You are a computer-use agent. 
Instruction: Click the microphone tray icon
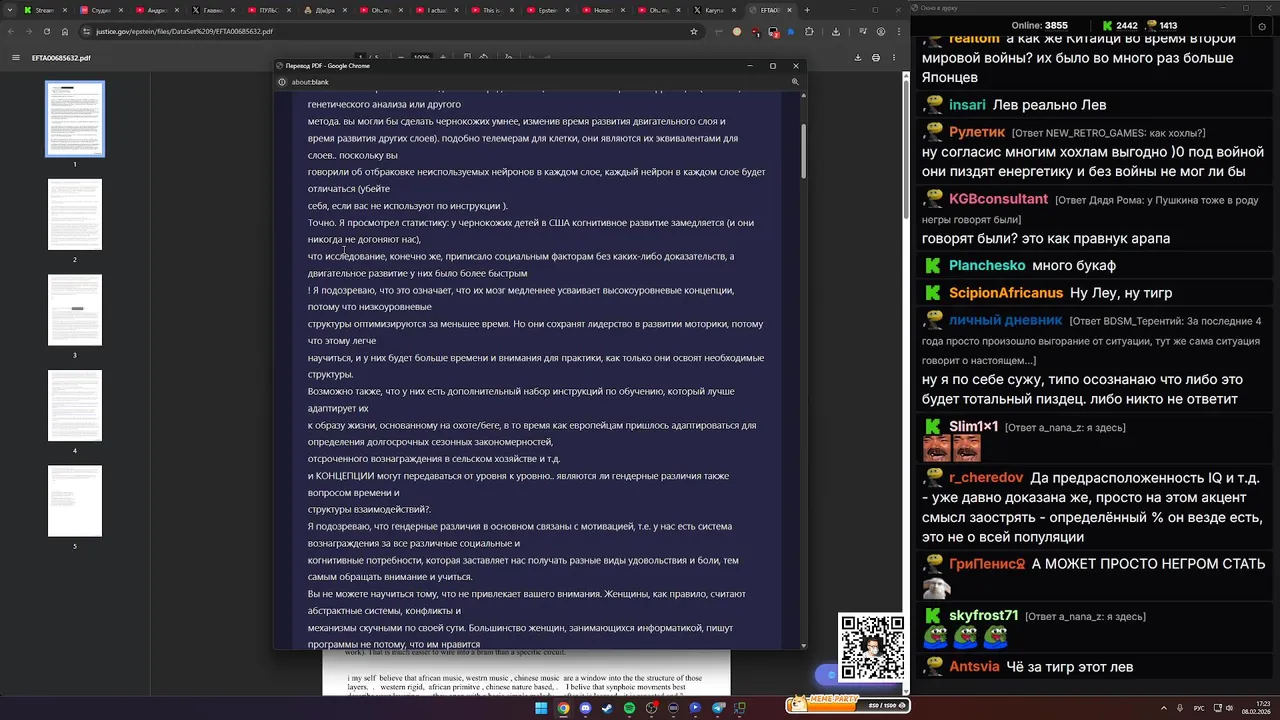pos(1180,708)
